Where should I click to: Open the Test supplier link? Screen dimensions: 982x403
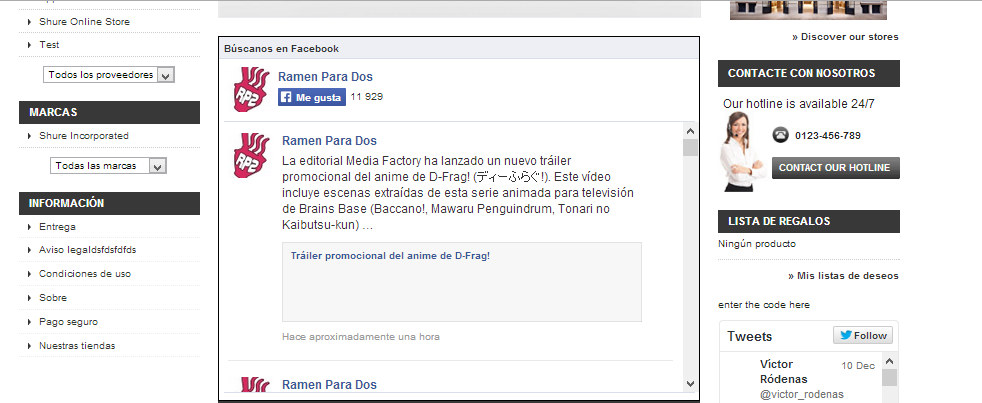(49, 44)
